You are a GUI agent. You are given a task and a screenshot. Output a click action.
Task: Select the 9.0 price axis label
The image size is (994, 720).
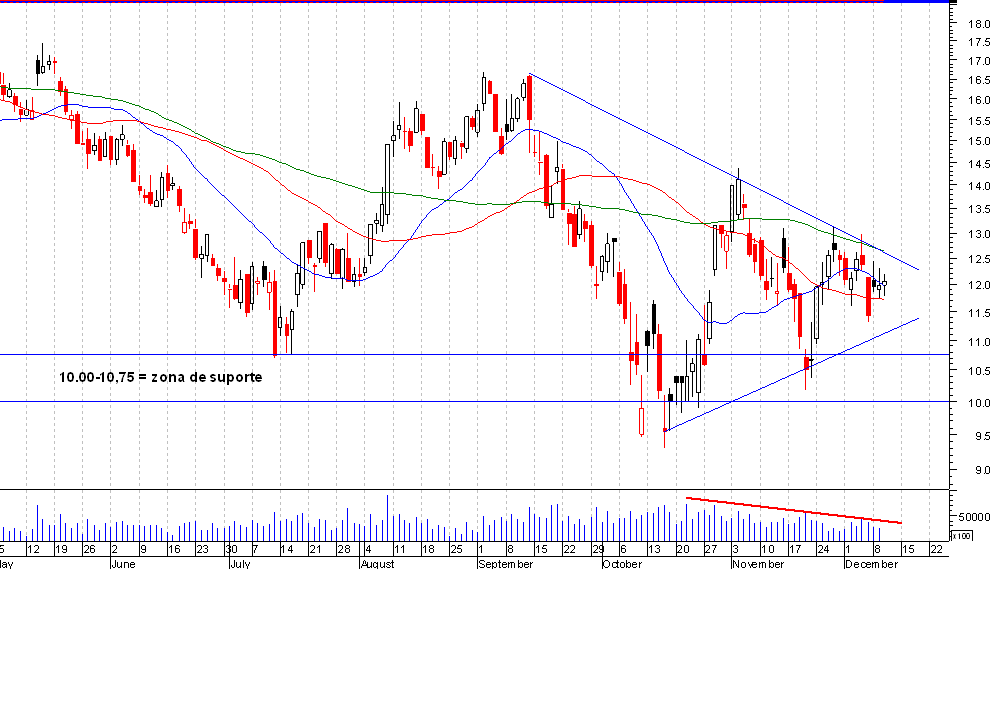[982, 470]
